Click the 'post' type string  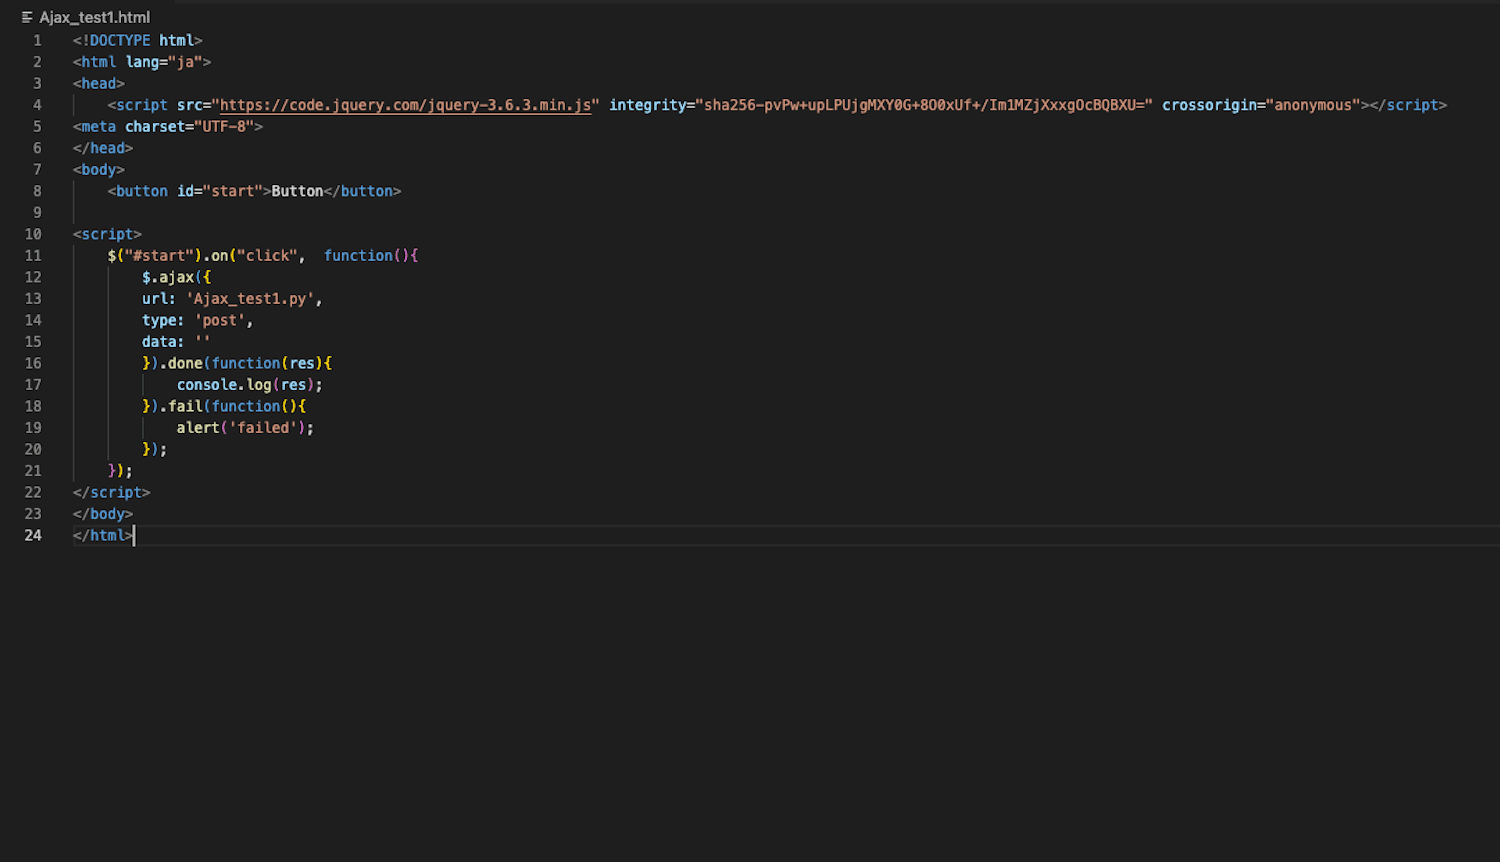(219, 320)
